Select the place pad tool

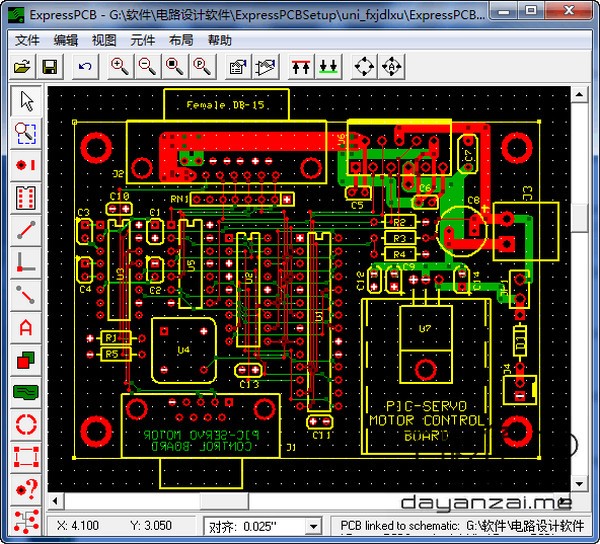[x=26, y=165]
